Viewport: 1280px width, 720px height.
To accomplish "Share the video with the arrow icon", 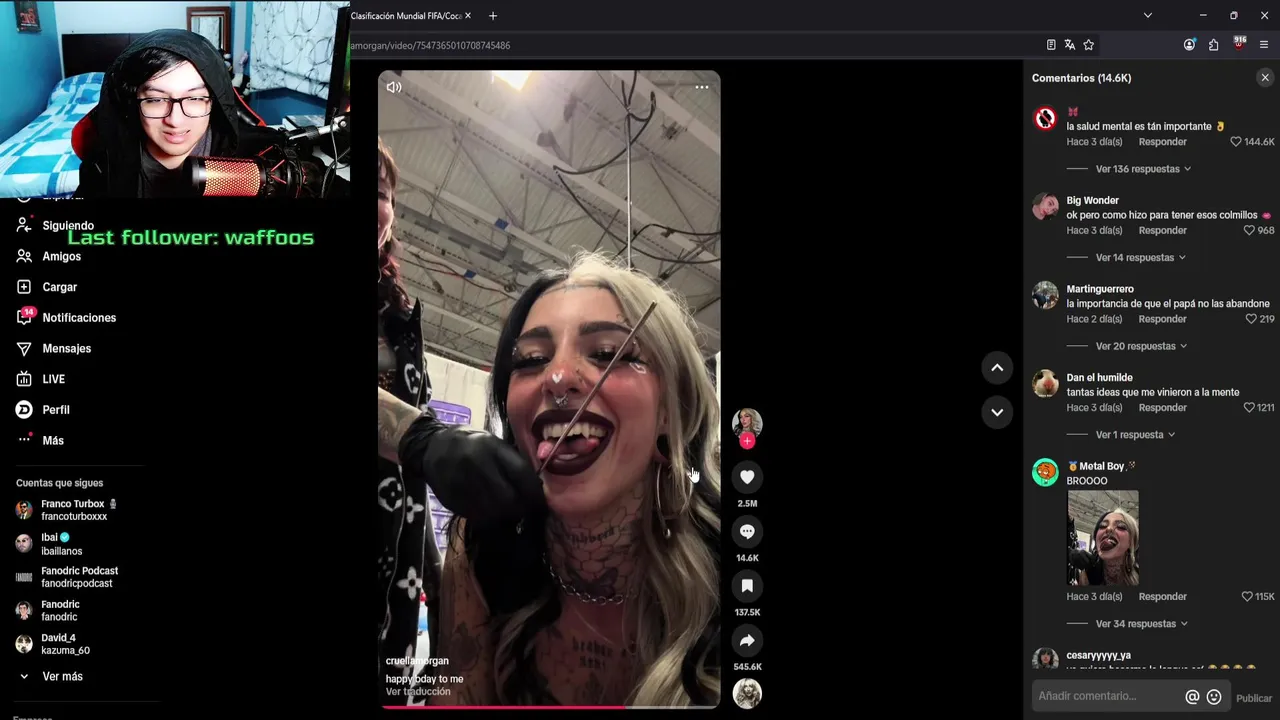I will (747, 640).
